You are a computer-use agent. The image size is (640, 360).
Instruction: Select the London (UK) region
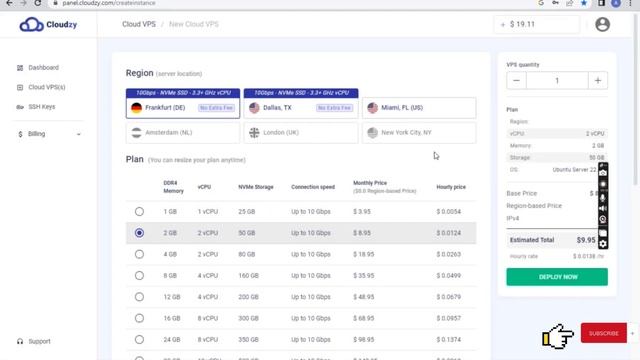pyautogui.click(x=301, y=133)
